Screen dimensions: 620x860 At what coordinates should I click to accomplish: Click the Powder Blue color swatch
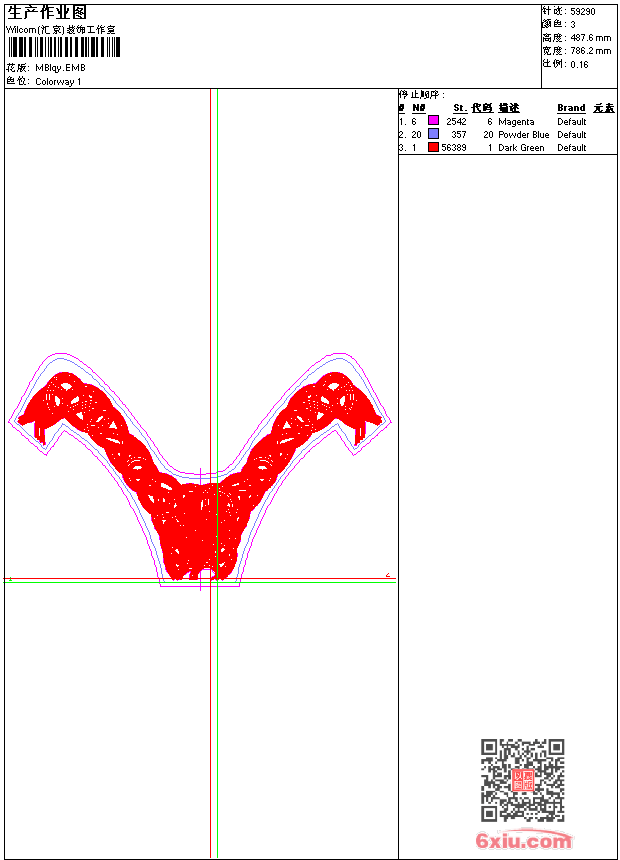(x=433, y=134)
